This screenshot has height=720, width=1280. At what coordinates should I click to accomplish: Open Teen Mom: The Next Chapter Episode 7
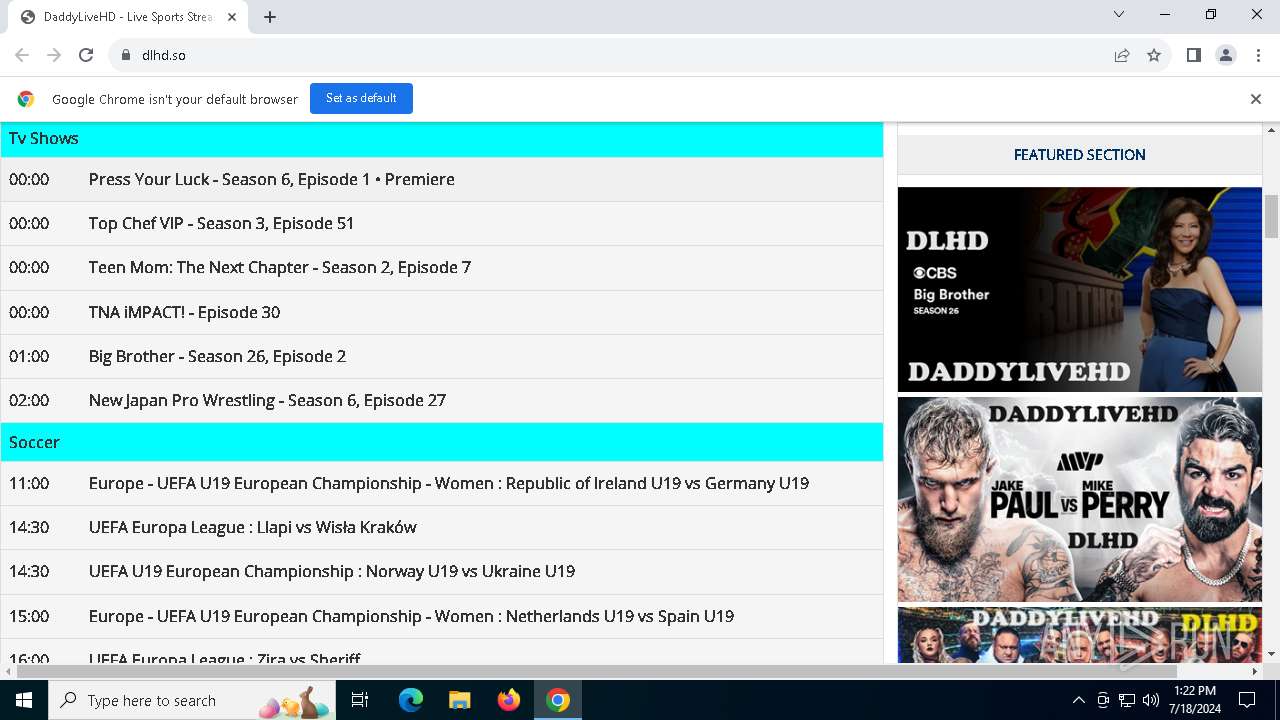point(279,267)
